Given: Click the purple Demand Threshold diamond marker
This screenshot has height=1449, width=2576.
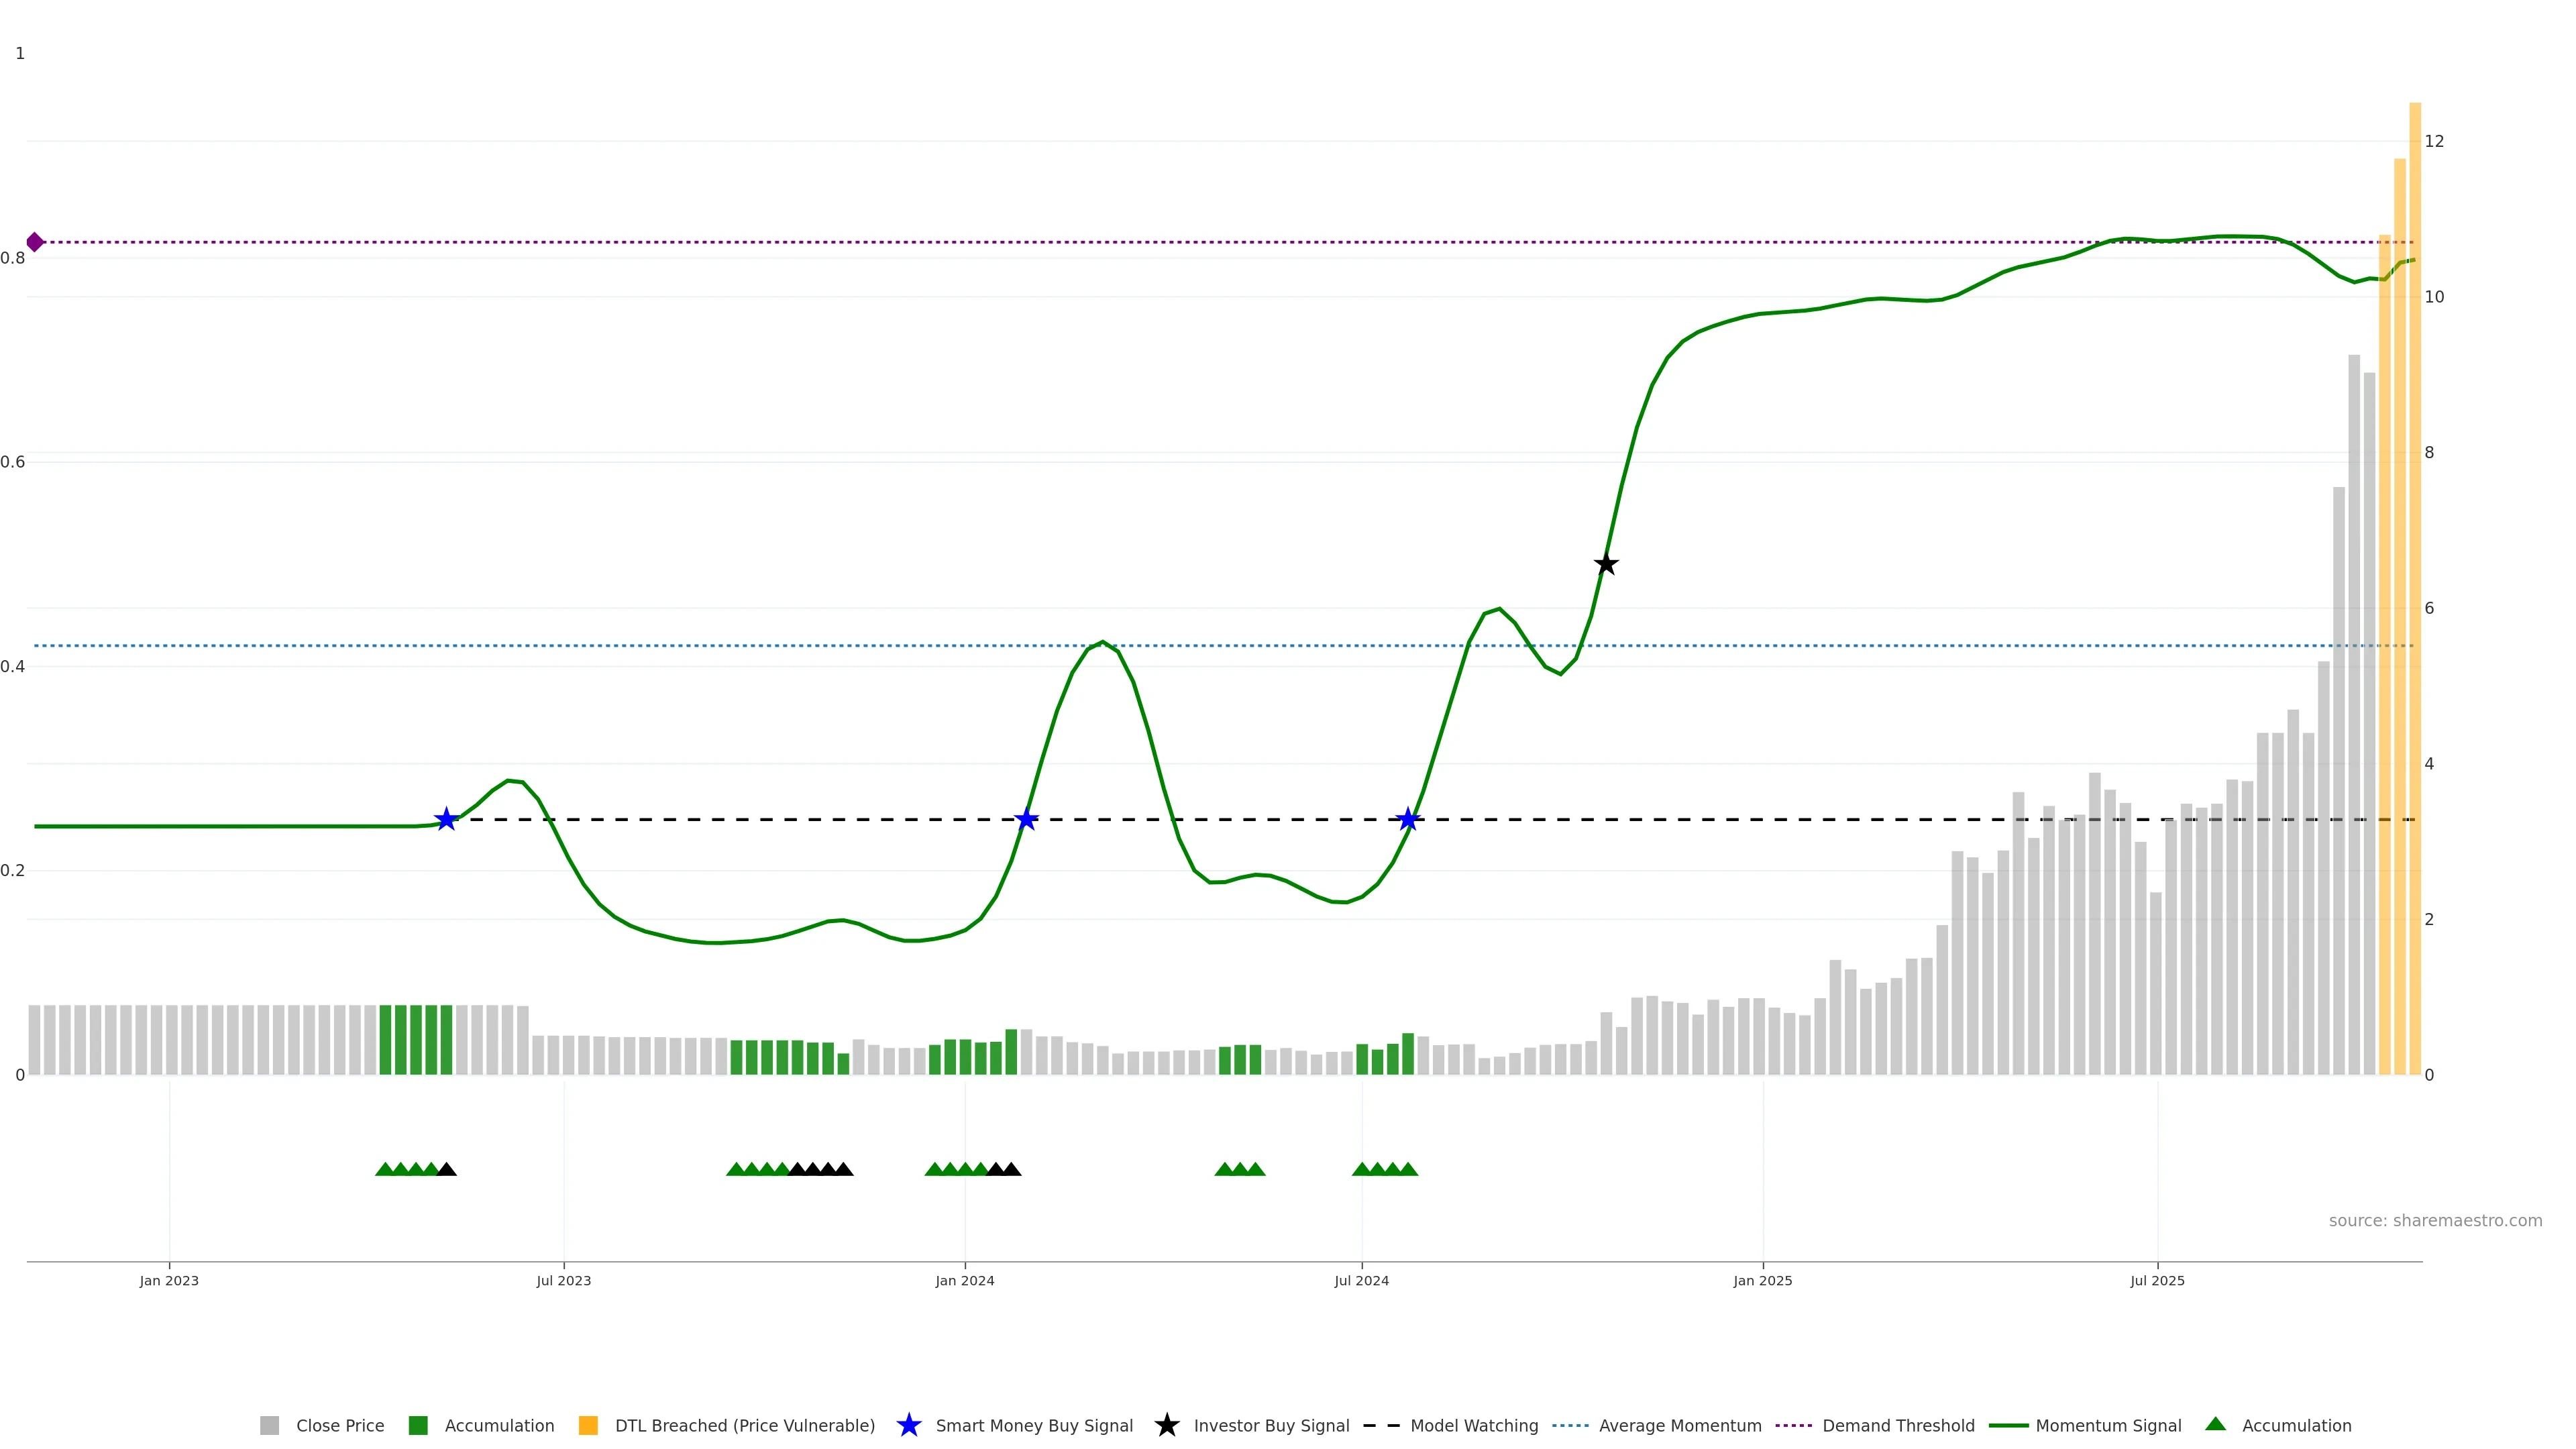Looking at the screenshot, I should click(x=35, y=242).
